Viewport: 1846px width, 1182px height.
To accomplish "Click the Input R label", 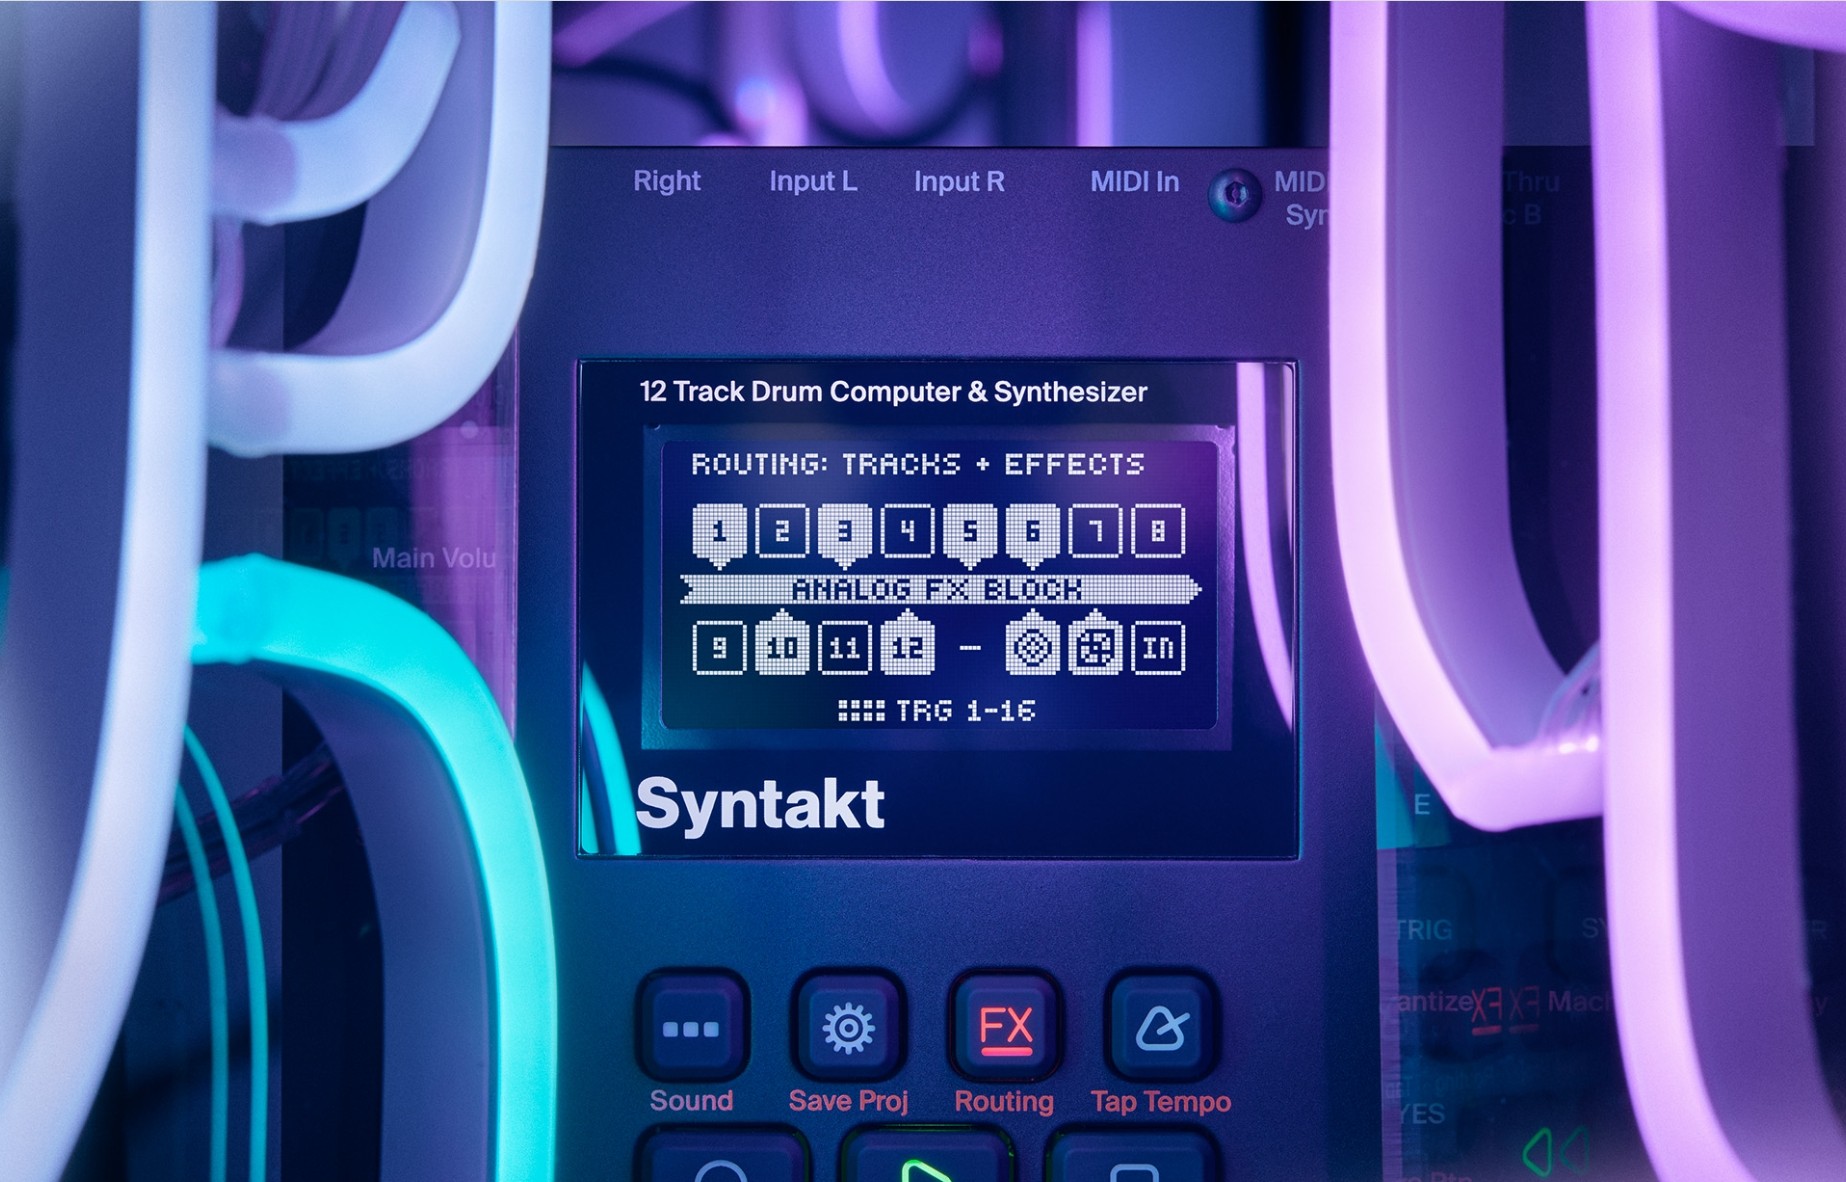I will 959,181.
